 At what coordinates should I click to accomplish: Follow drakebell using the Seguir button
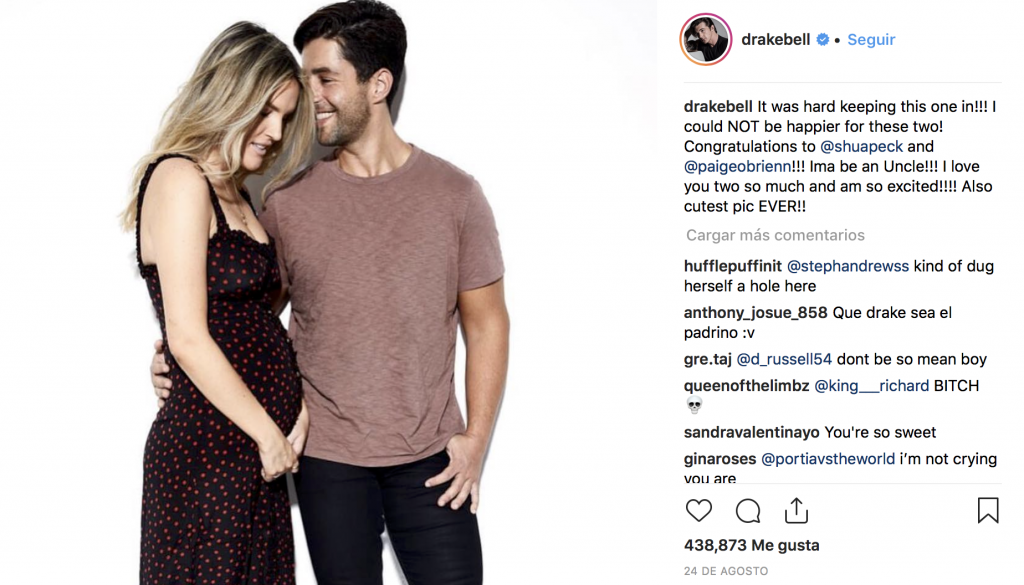click(871, 40)
